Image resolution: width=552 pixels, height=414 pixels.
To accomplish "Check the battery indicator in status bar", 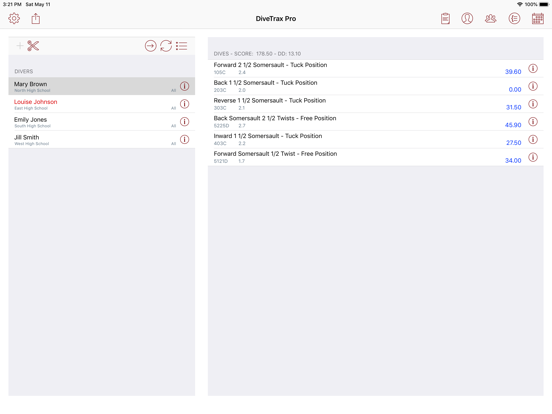I will tap(544, 4).
